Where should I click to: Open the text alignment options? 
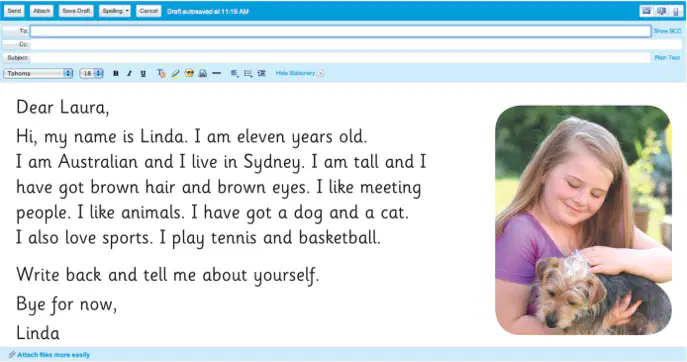point(234,74)
